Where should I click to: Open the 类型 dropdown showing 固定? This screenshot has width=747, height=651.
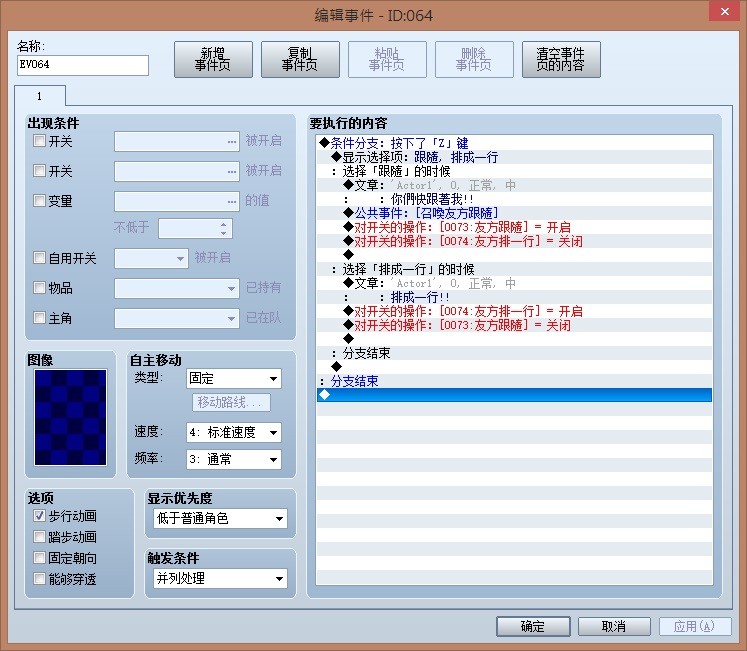(x=234, y=379)
